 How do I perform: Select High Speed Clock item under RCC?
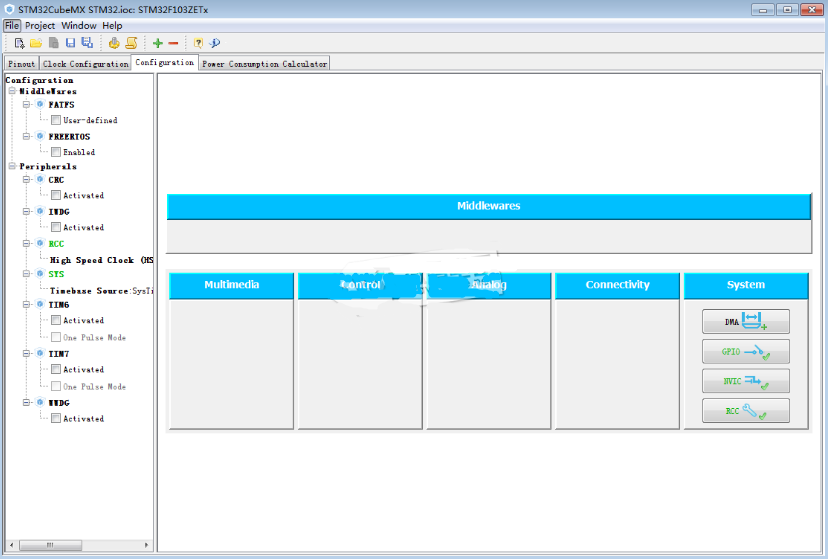tap(101, 260)
